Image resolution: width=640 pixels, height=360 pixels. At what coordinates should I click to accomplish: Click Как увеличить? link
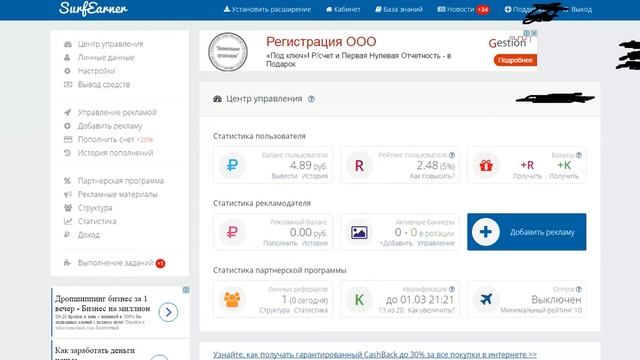[431, 310]
